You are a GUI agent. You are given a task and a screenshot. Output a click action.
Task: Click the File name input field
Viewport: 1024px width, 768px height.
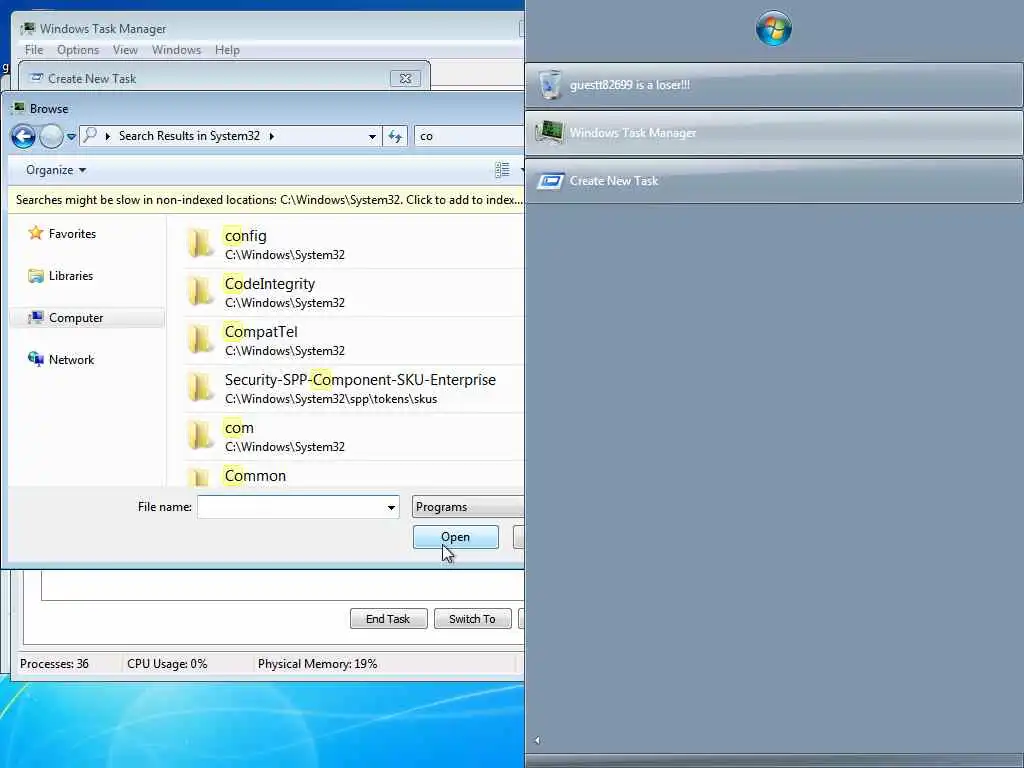(291, 507)
